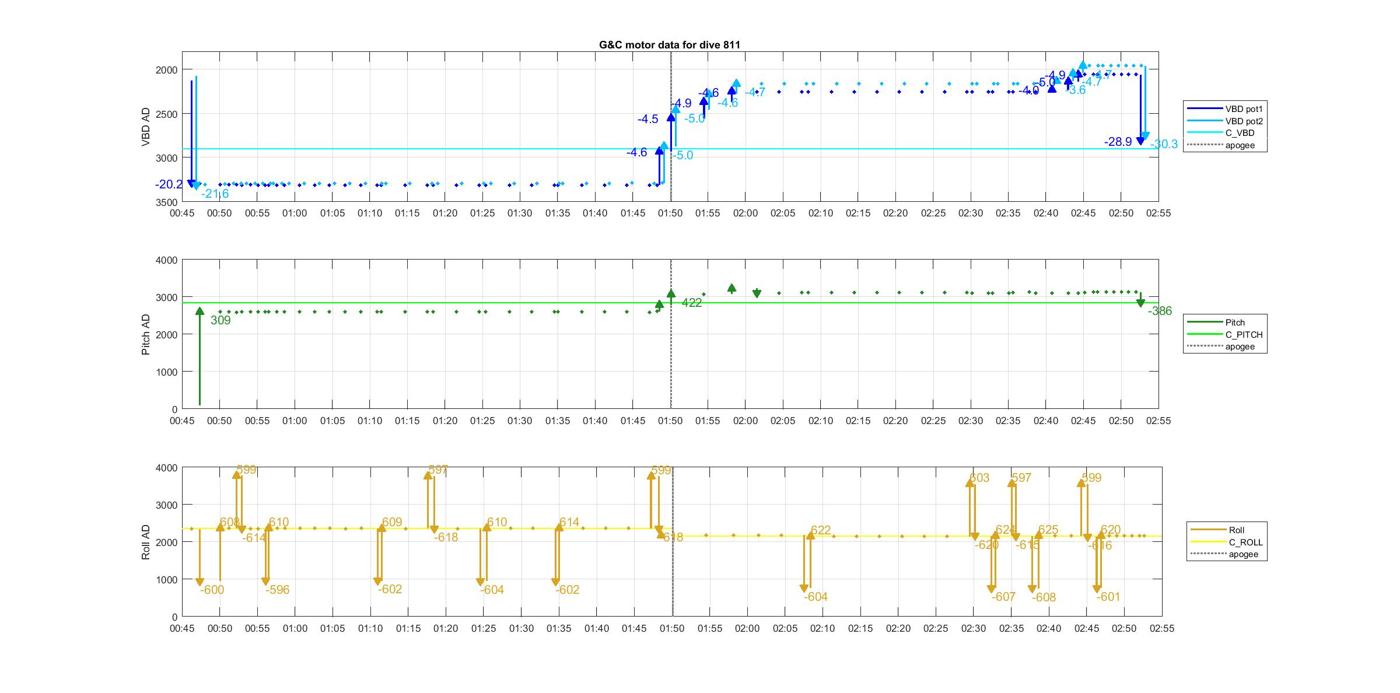This screenshot has height=693, width=1400.
Task: Click the '-614' roll data label
Action: [254, 538]
